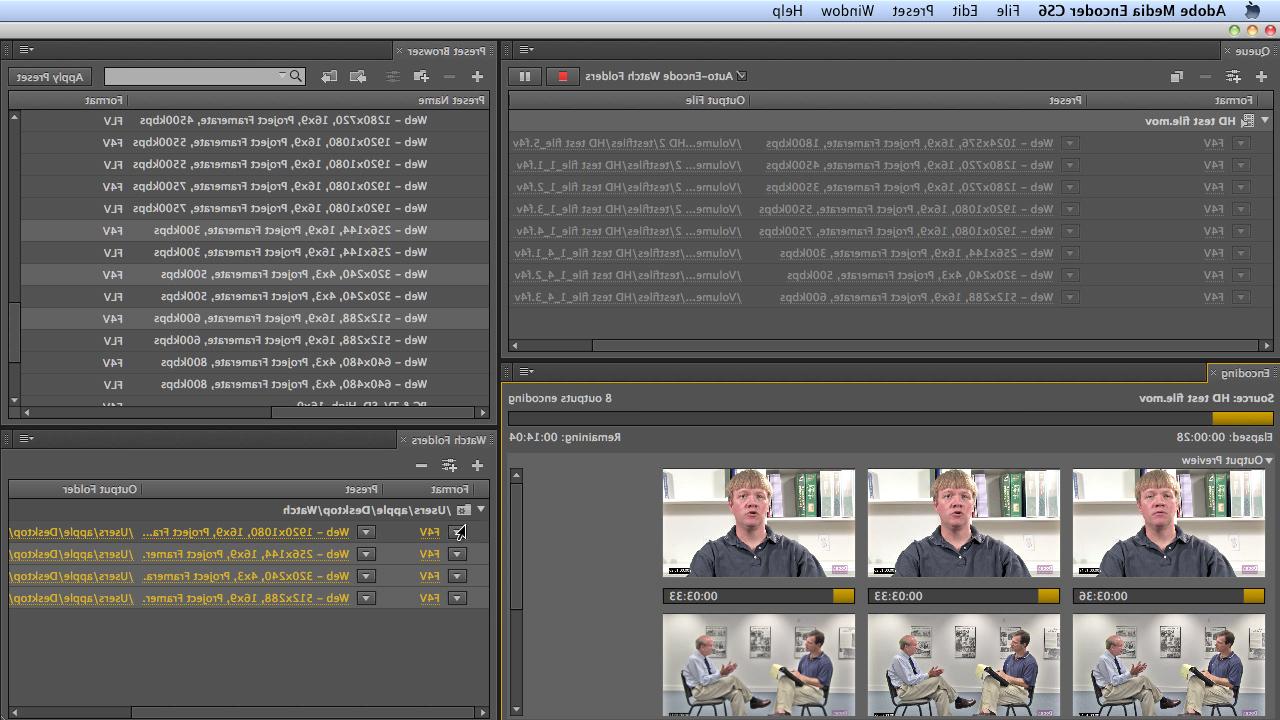Open the Encoding panel options menu

pyautogui.click(x=525, y=373)
